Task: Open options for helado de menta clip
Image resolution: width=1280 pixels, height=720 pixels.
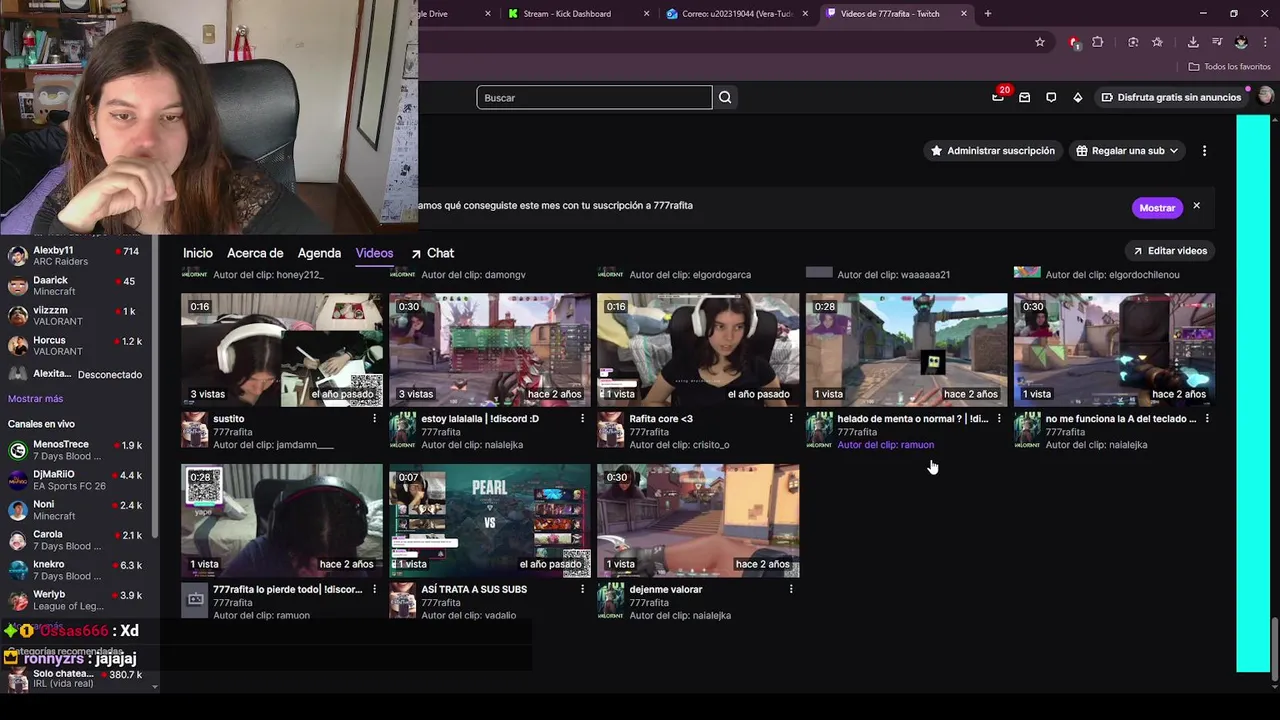Action: coord(999,419)
